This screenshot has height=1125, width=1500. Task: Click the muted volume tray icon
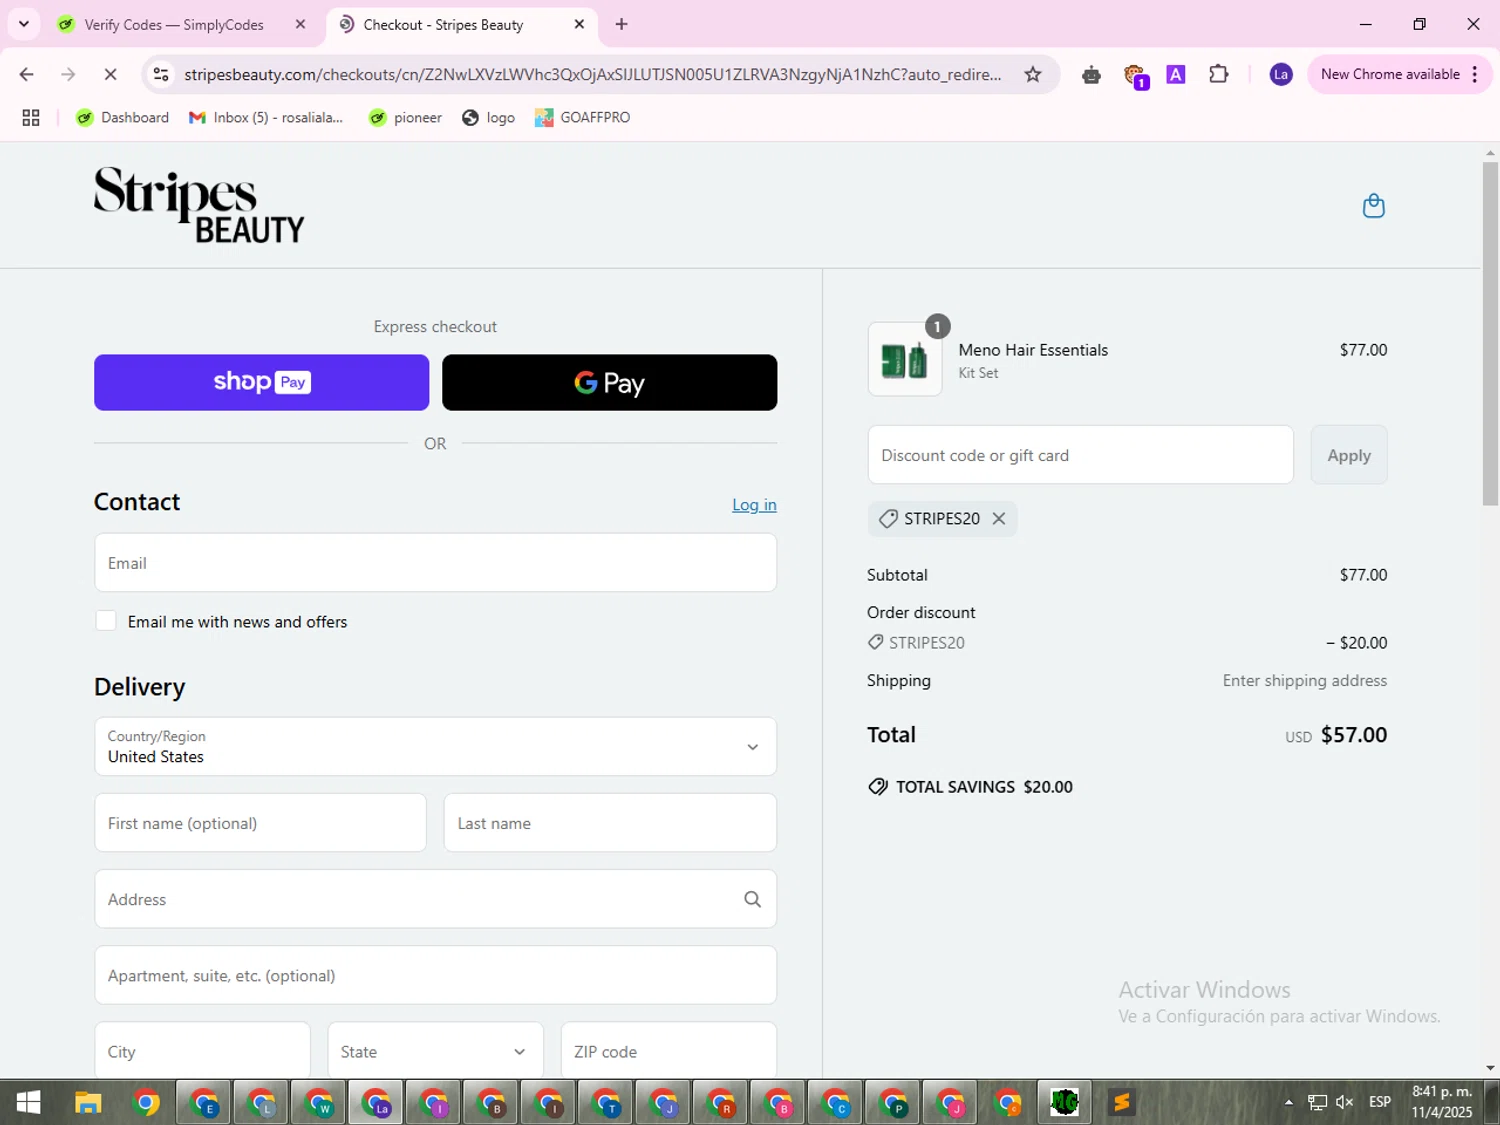click(x=1345, y=1102)
